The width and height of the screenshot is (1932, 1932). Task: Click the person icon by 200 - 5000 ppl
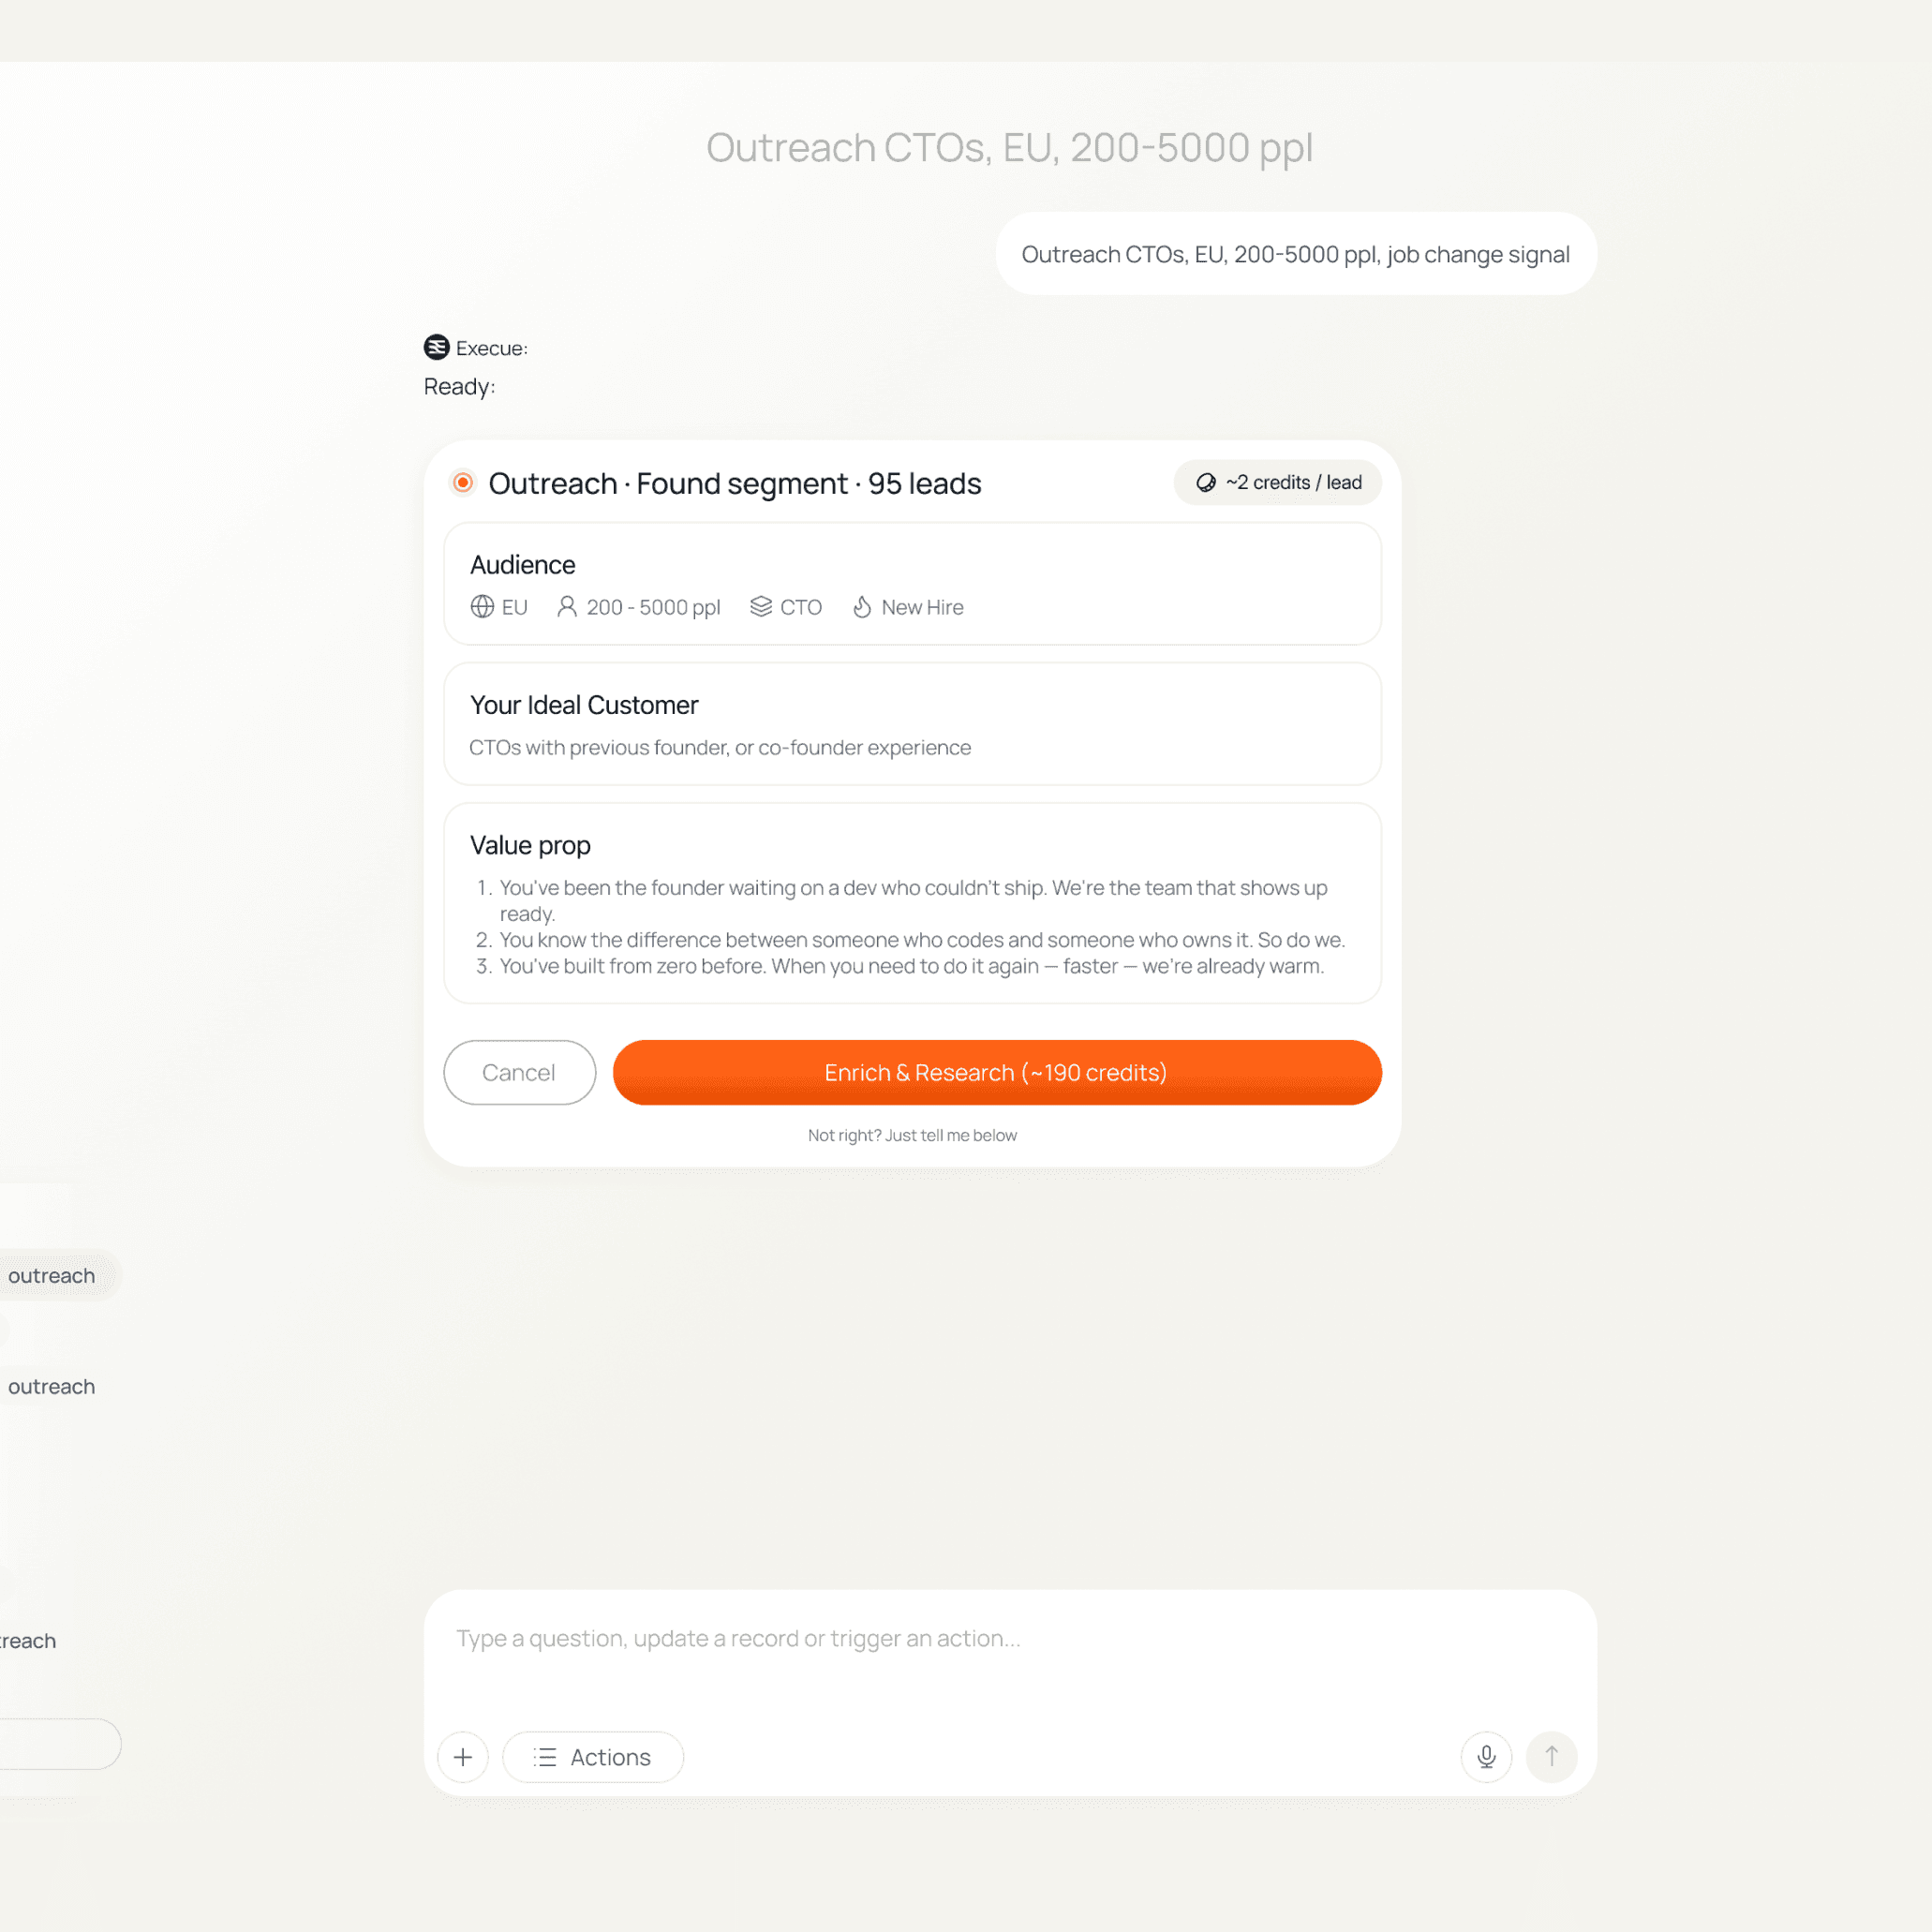click(567, 607)
